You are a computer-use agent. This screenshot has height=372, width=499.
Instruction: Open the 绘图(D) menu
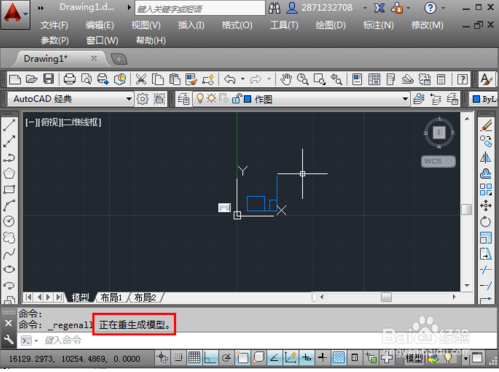330,25
